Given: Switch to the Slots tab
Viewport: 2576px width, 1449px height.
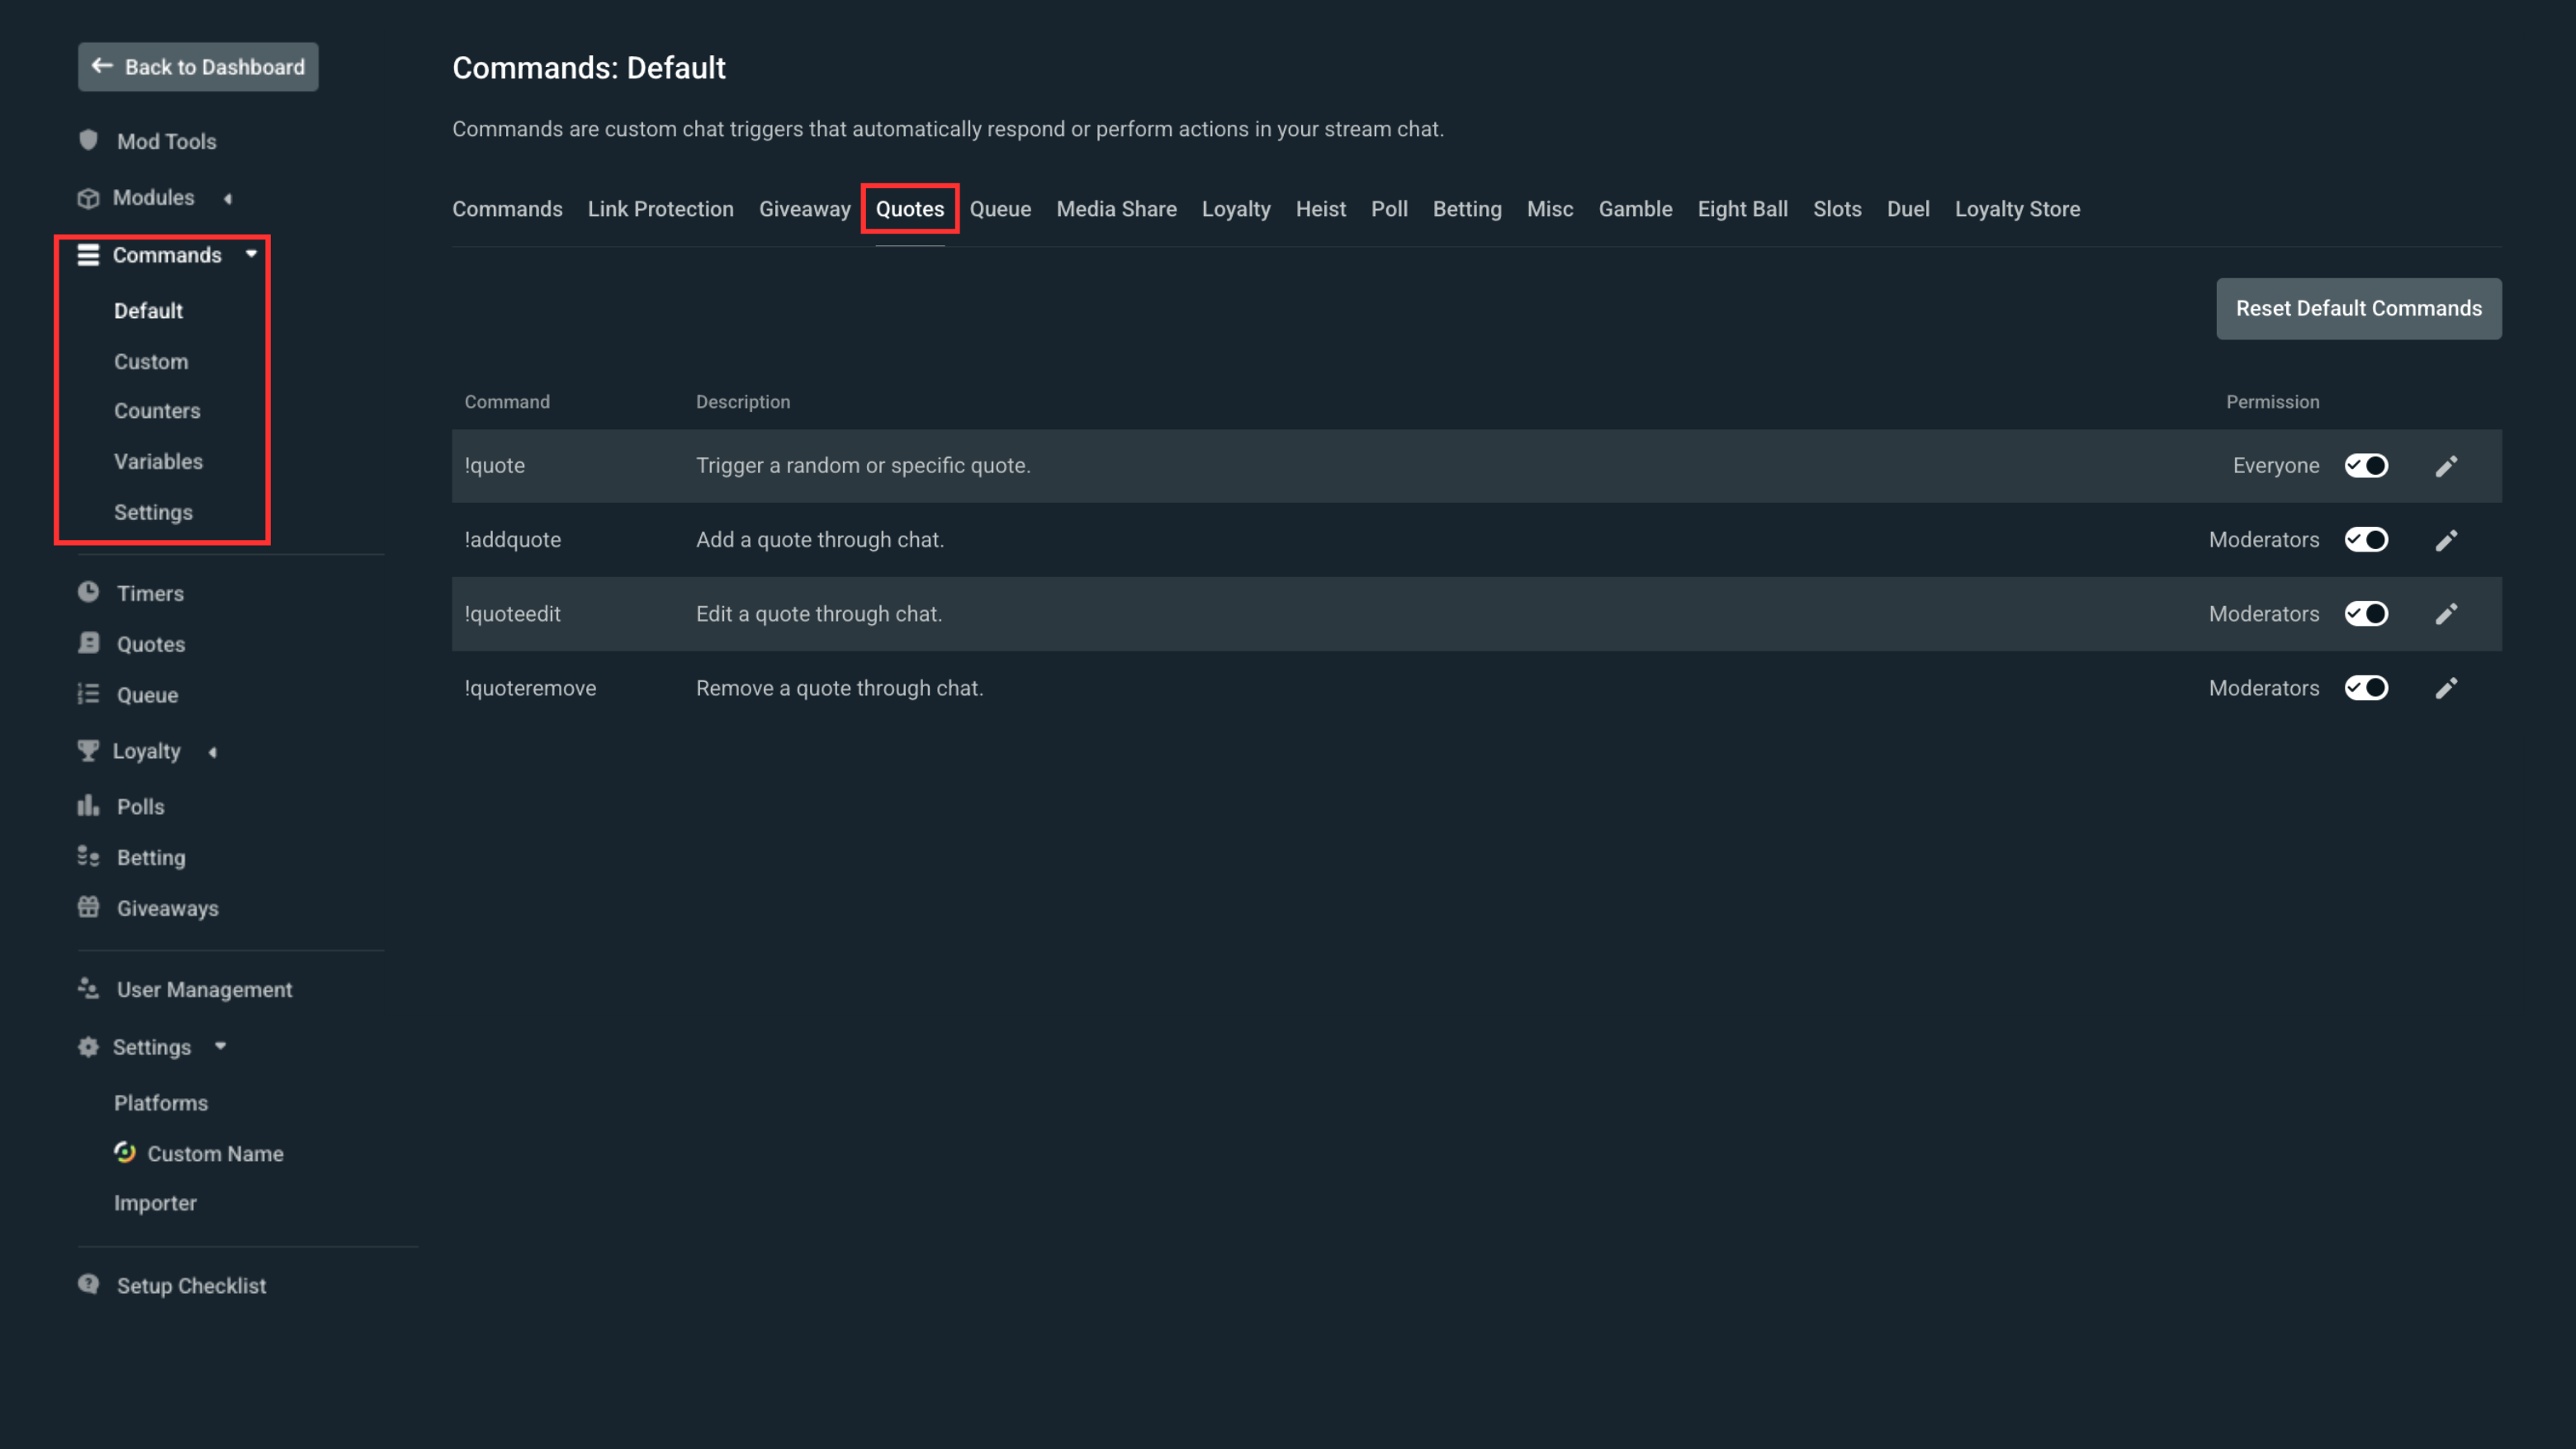Looking at the screenshot, I should pyautogui.click(x=1837, y=209).
